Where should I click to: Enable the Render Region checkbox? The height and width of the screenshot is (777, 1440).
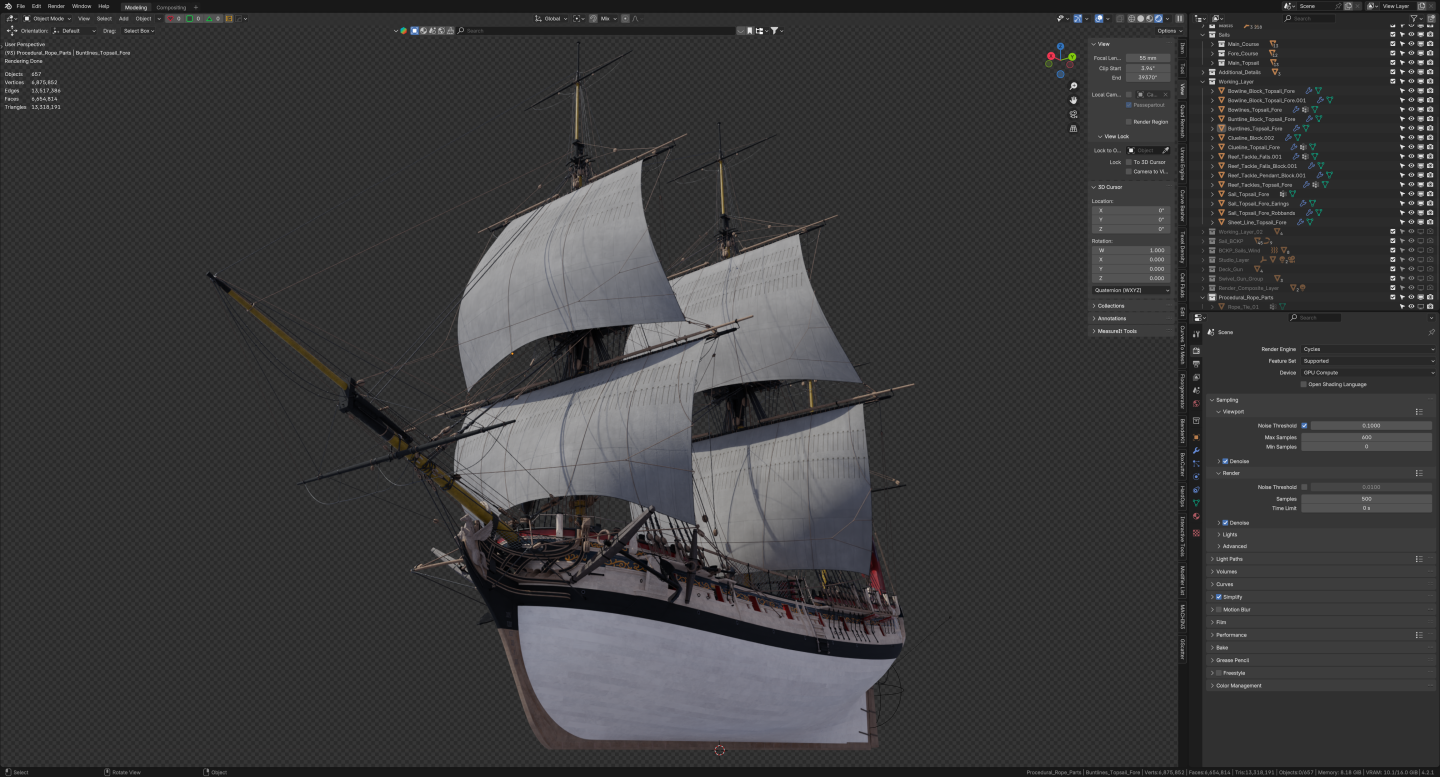click(1129, 122)
